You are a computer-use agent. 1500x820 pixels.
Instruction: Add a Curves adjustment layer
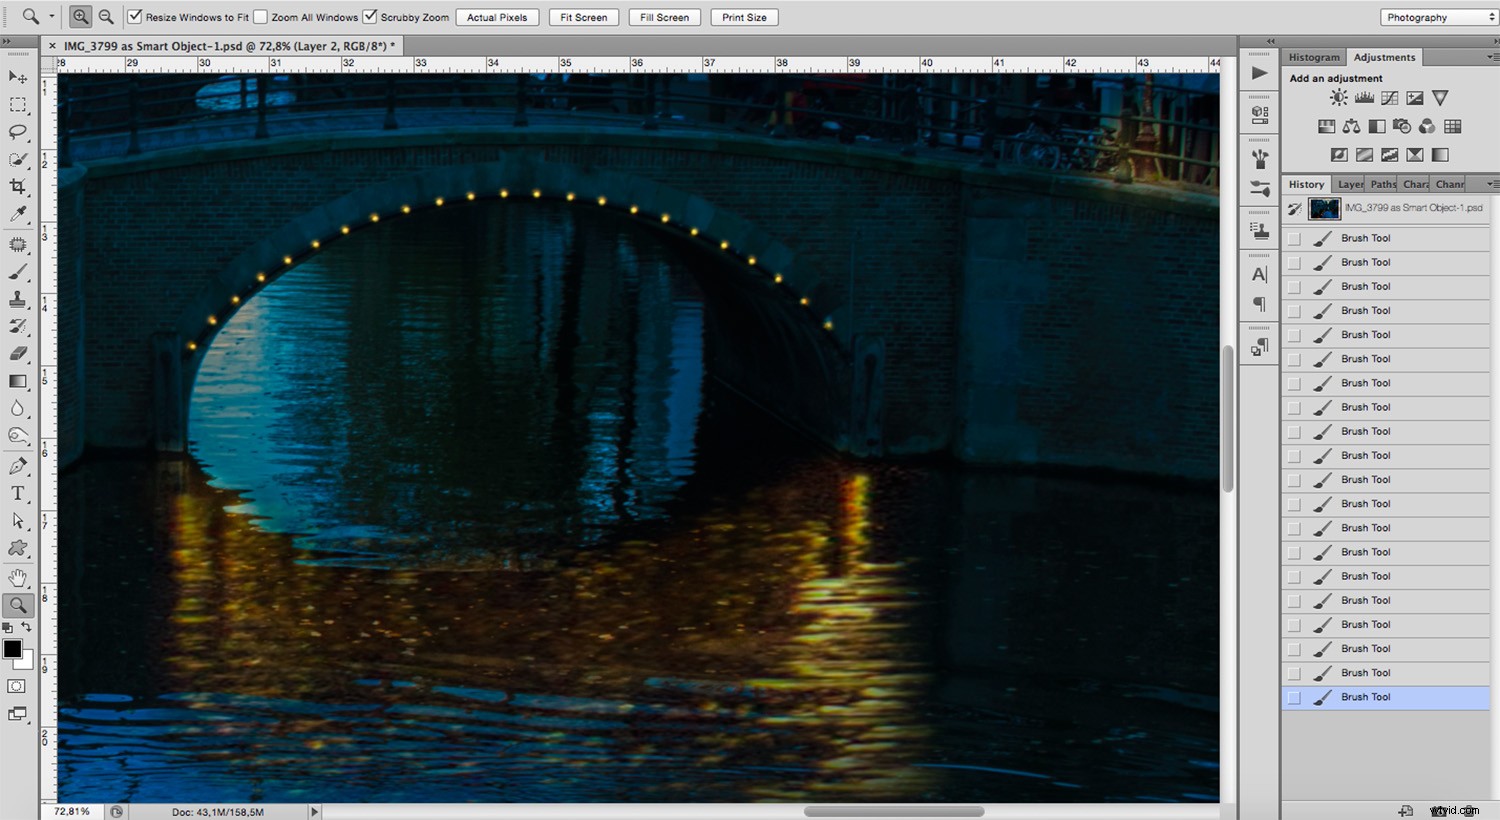coord(1390,97)
